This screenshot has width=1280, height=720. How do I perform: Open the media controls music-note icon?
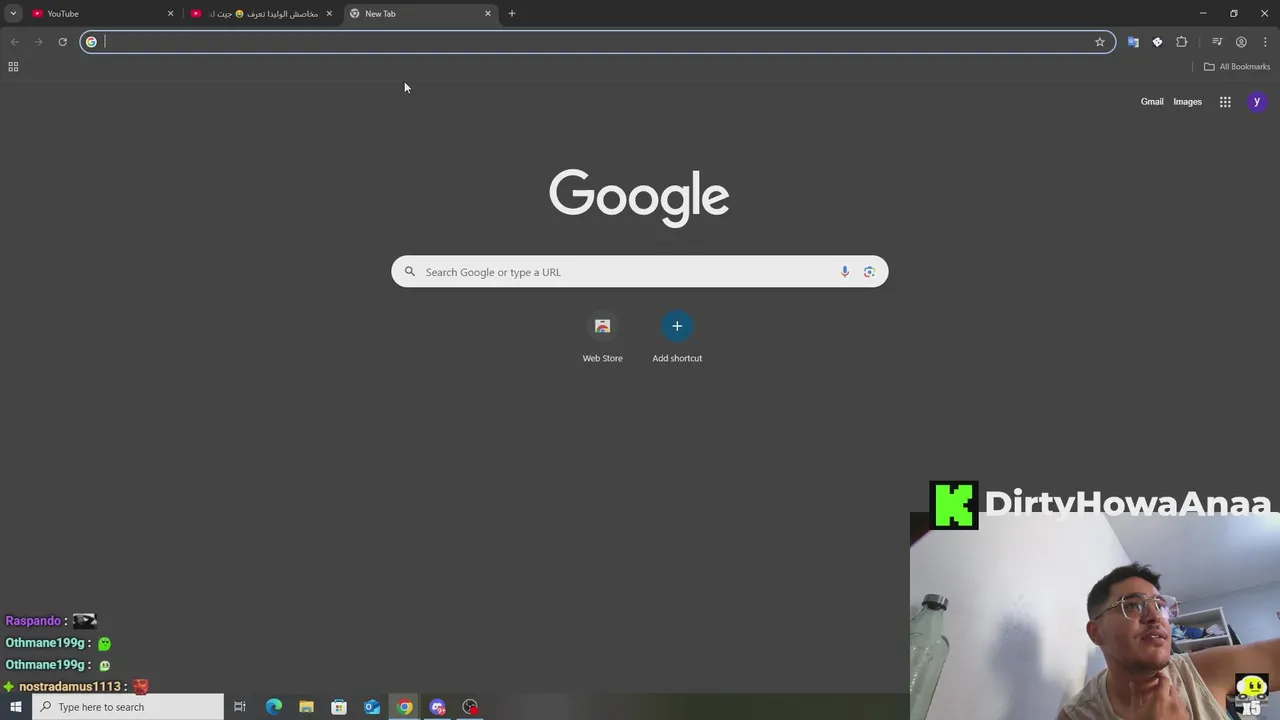tap(1217, 42)
